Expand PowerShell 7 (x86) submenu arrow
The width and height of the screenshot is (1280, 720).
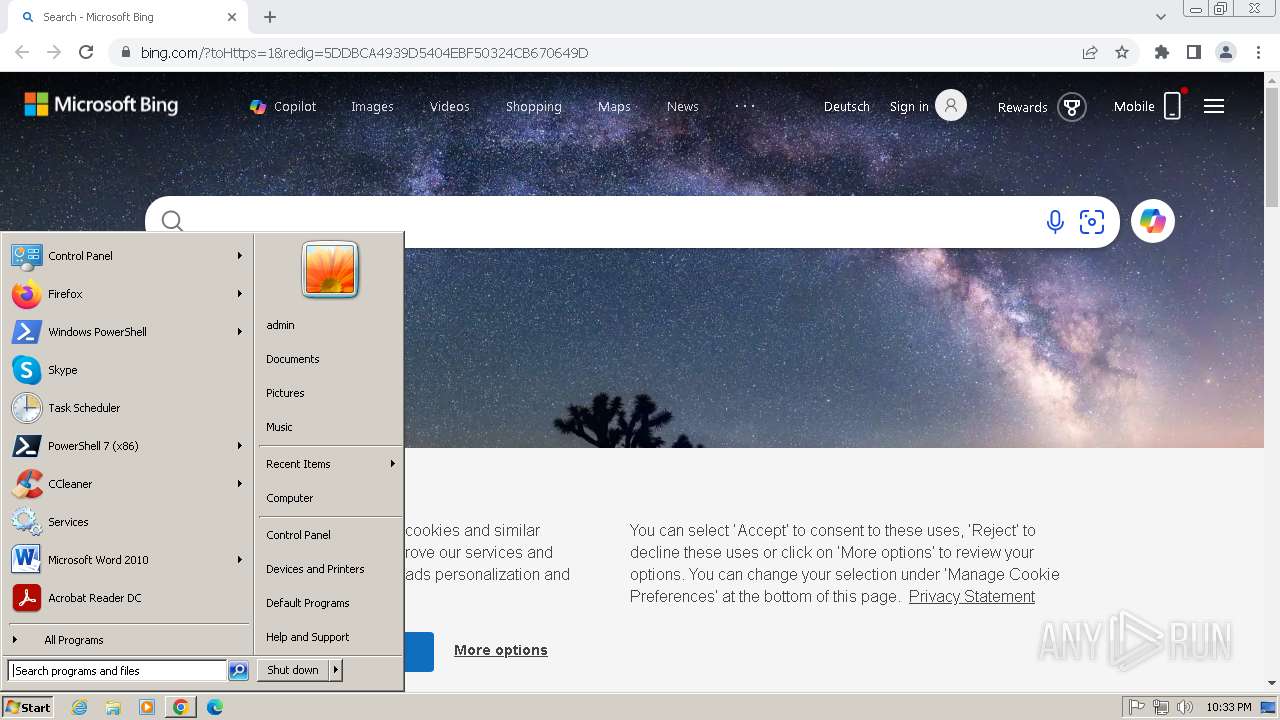(240, 446)
